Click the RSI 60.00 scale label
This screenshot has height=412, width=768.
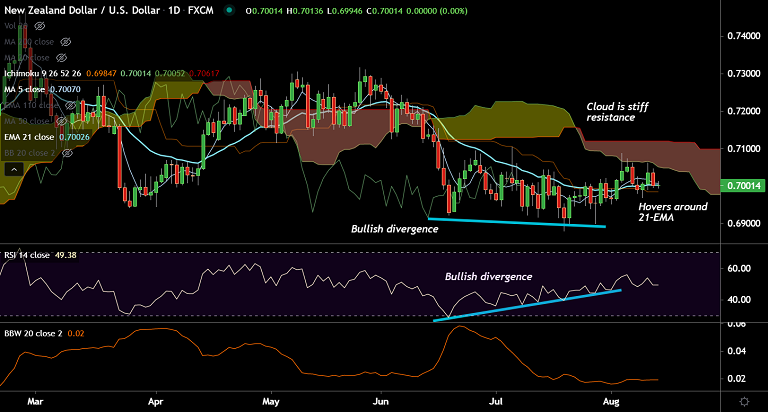[x=739, y=268]
